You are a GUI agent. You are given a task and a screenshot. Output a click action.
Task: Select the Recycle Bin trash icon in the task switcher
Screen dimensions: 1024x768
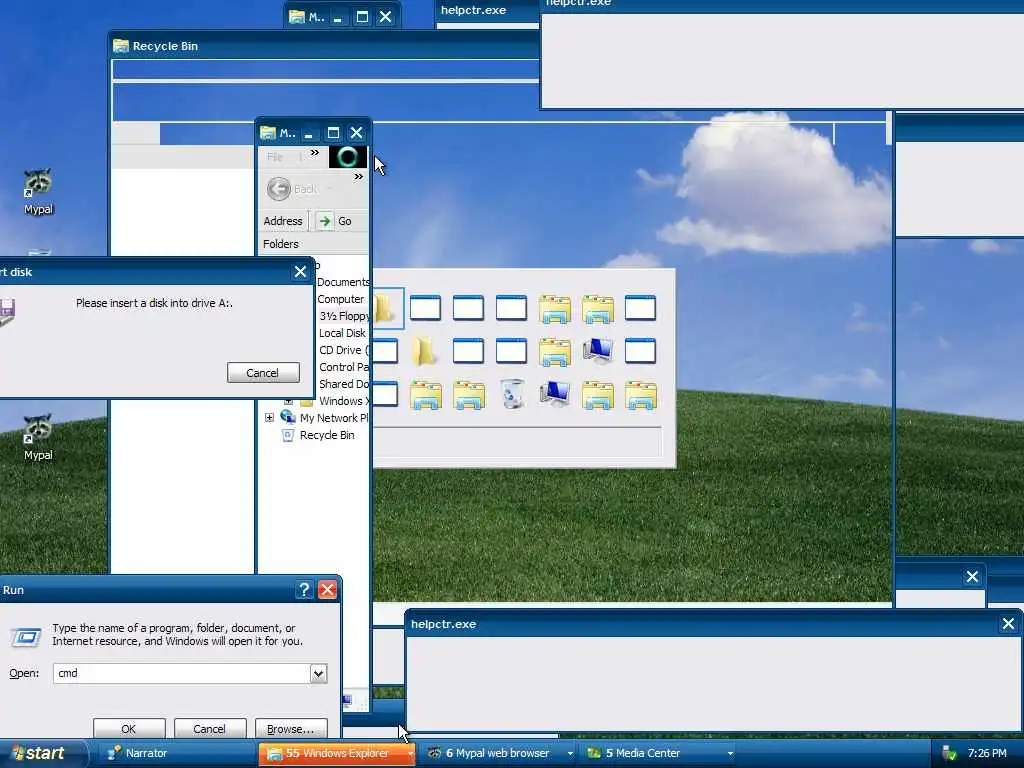[x=513, y=394]
